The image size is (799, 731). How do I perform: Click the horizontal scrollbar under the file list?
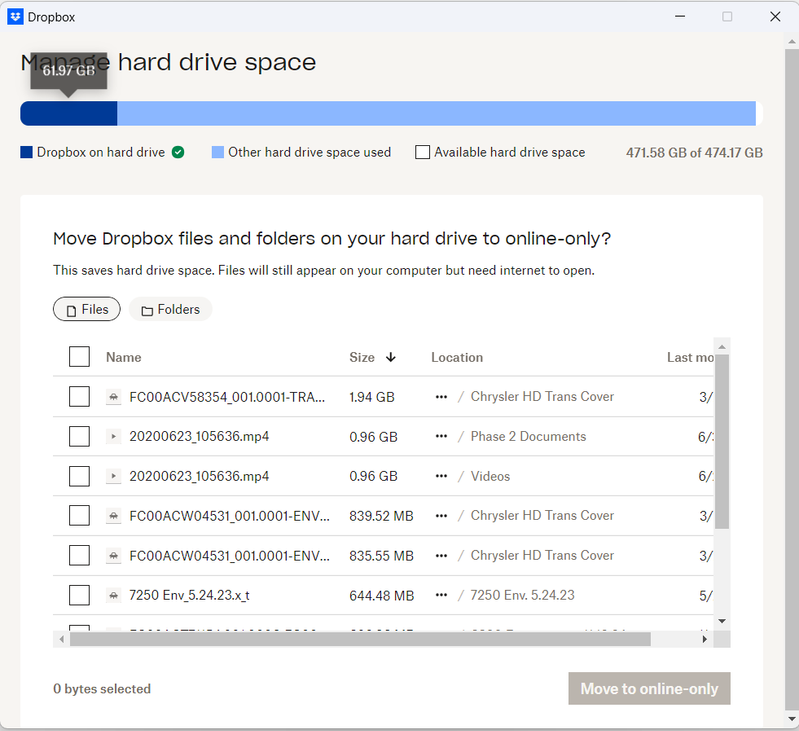(360, 639)
